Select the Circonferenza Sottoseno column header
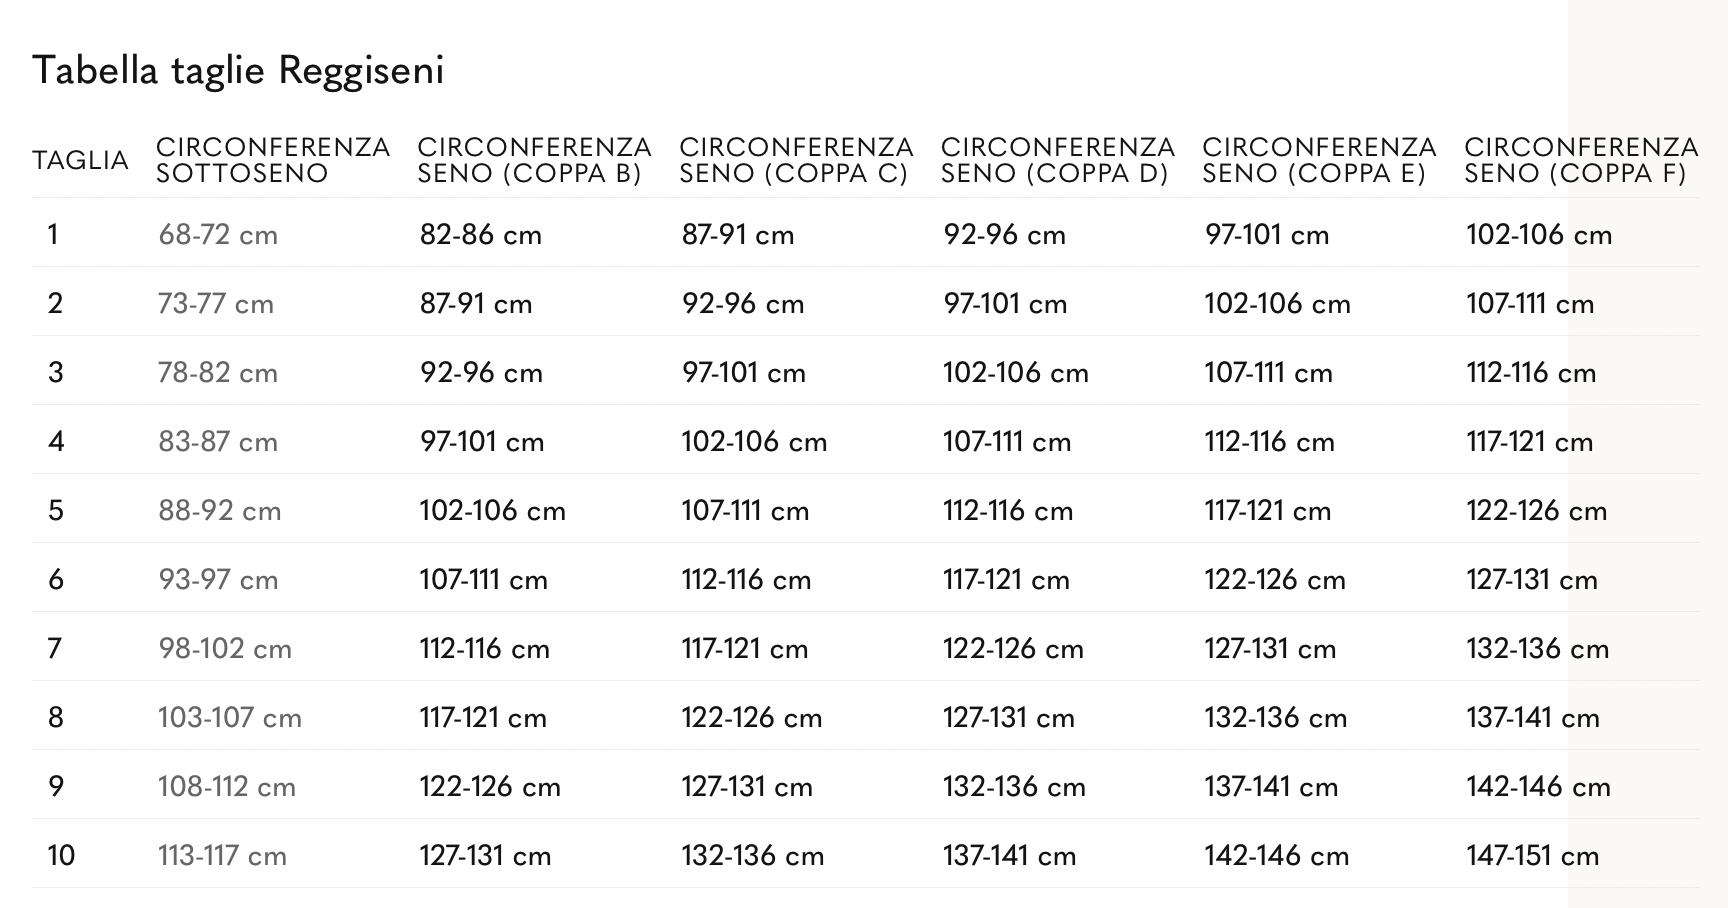The width and height of the screenshot is (1728, 908). coord(272,160)
